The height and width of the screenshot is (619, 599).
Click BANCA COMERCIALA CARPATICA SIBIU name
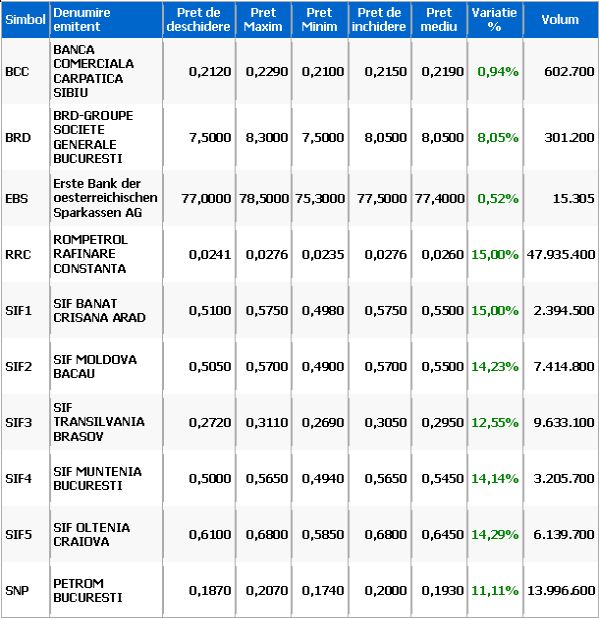[94, 71]
